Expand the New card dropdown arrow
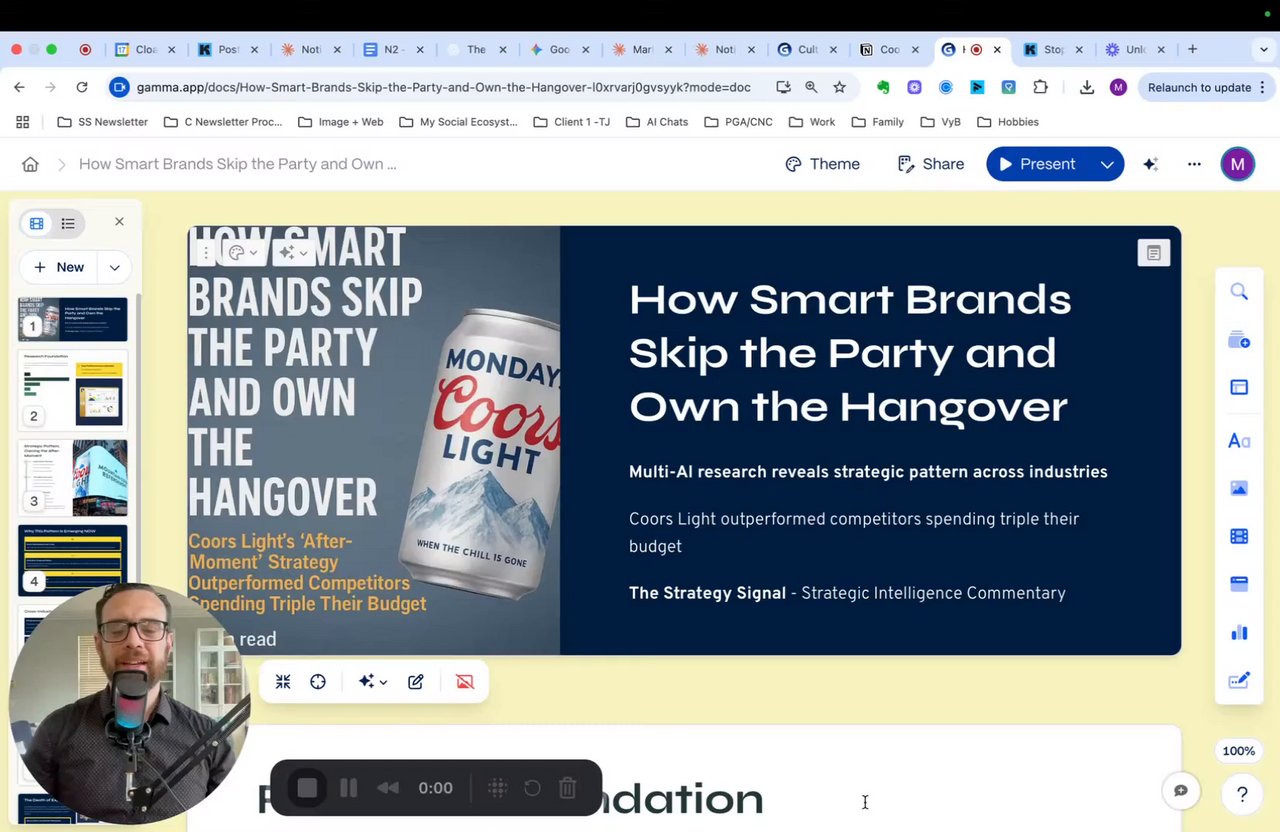Viewport: 1280px width, 832px height. coord(115,267)
